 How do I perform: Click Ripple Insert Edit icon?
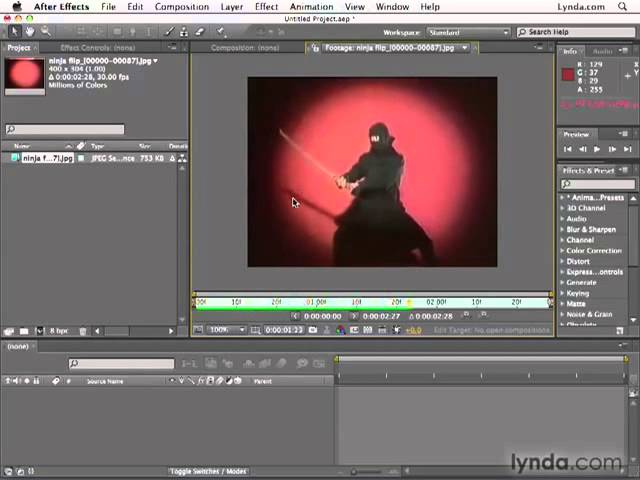click(x=466, y=315)
